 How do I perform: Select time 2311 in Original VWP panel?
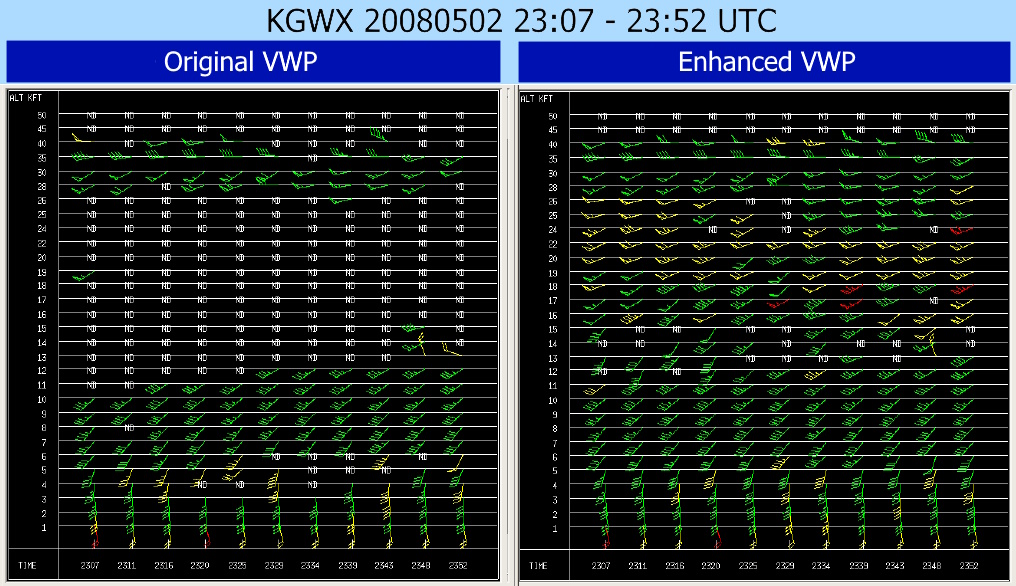(x=126, y=565)
